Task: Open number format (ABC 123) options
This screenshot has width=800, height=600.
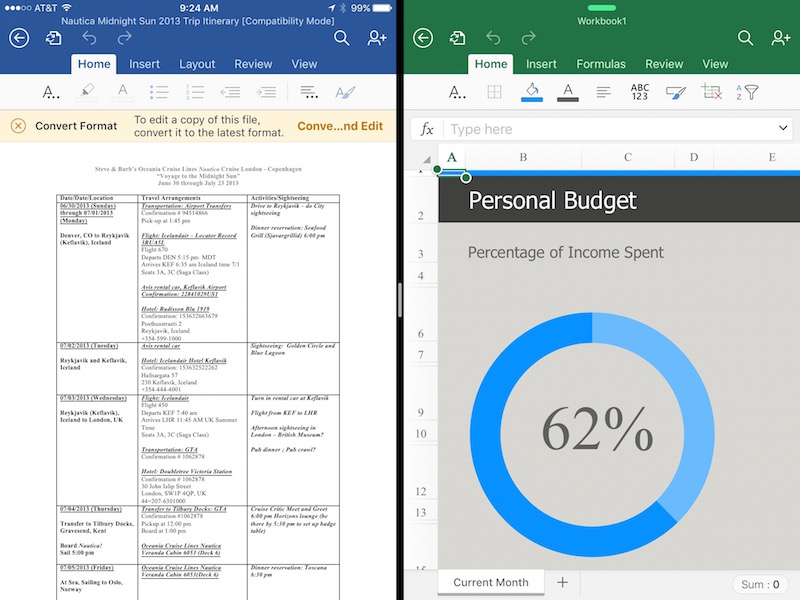Action: coord(640,92)
